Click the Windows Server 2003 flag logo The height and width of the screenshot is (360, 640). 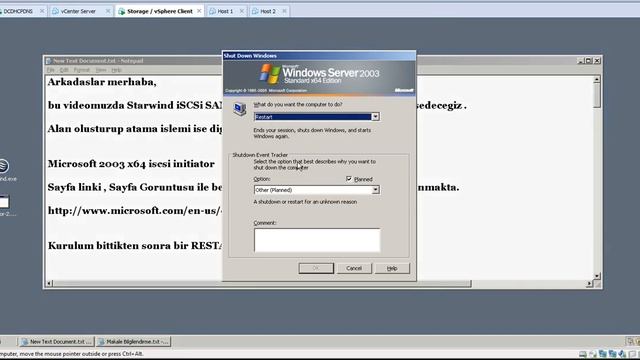tap(271, 74)
